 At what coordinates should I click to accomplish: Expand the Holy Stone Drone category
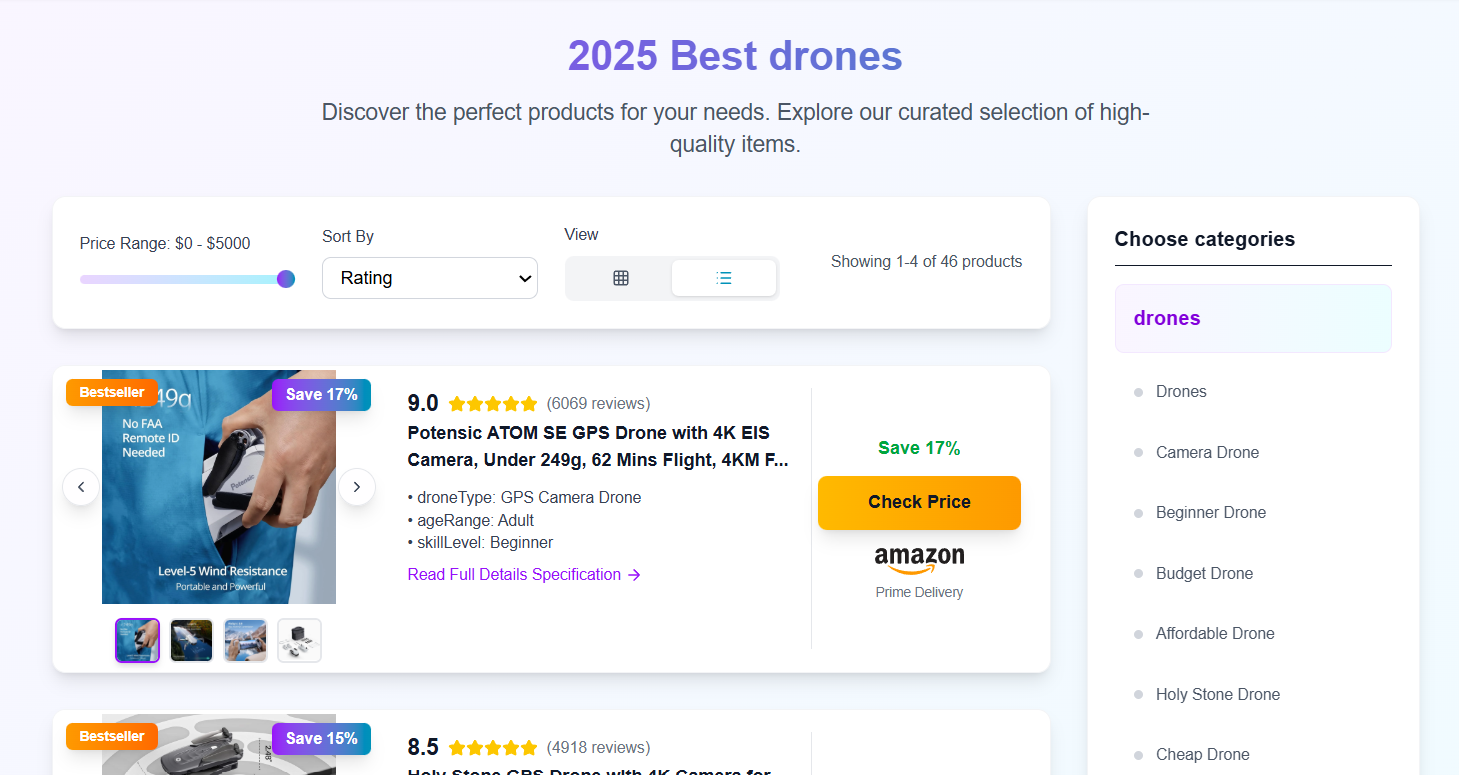1217,694
